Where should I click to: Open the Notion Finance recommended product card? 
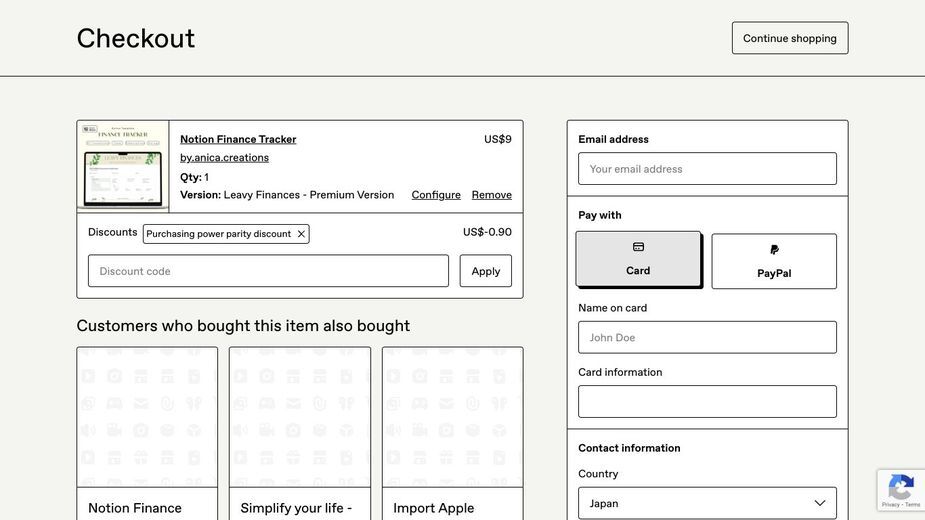(x=147, y=434)
